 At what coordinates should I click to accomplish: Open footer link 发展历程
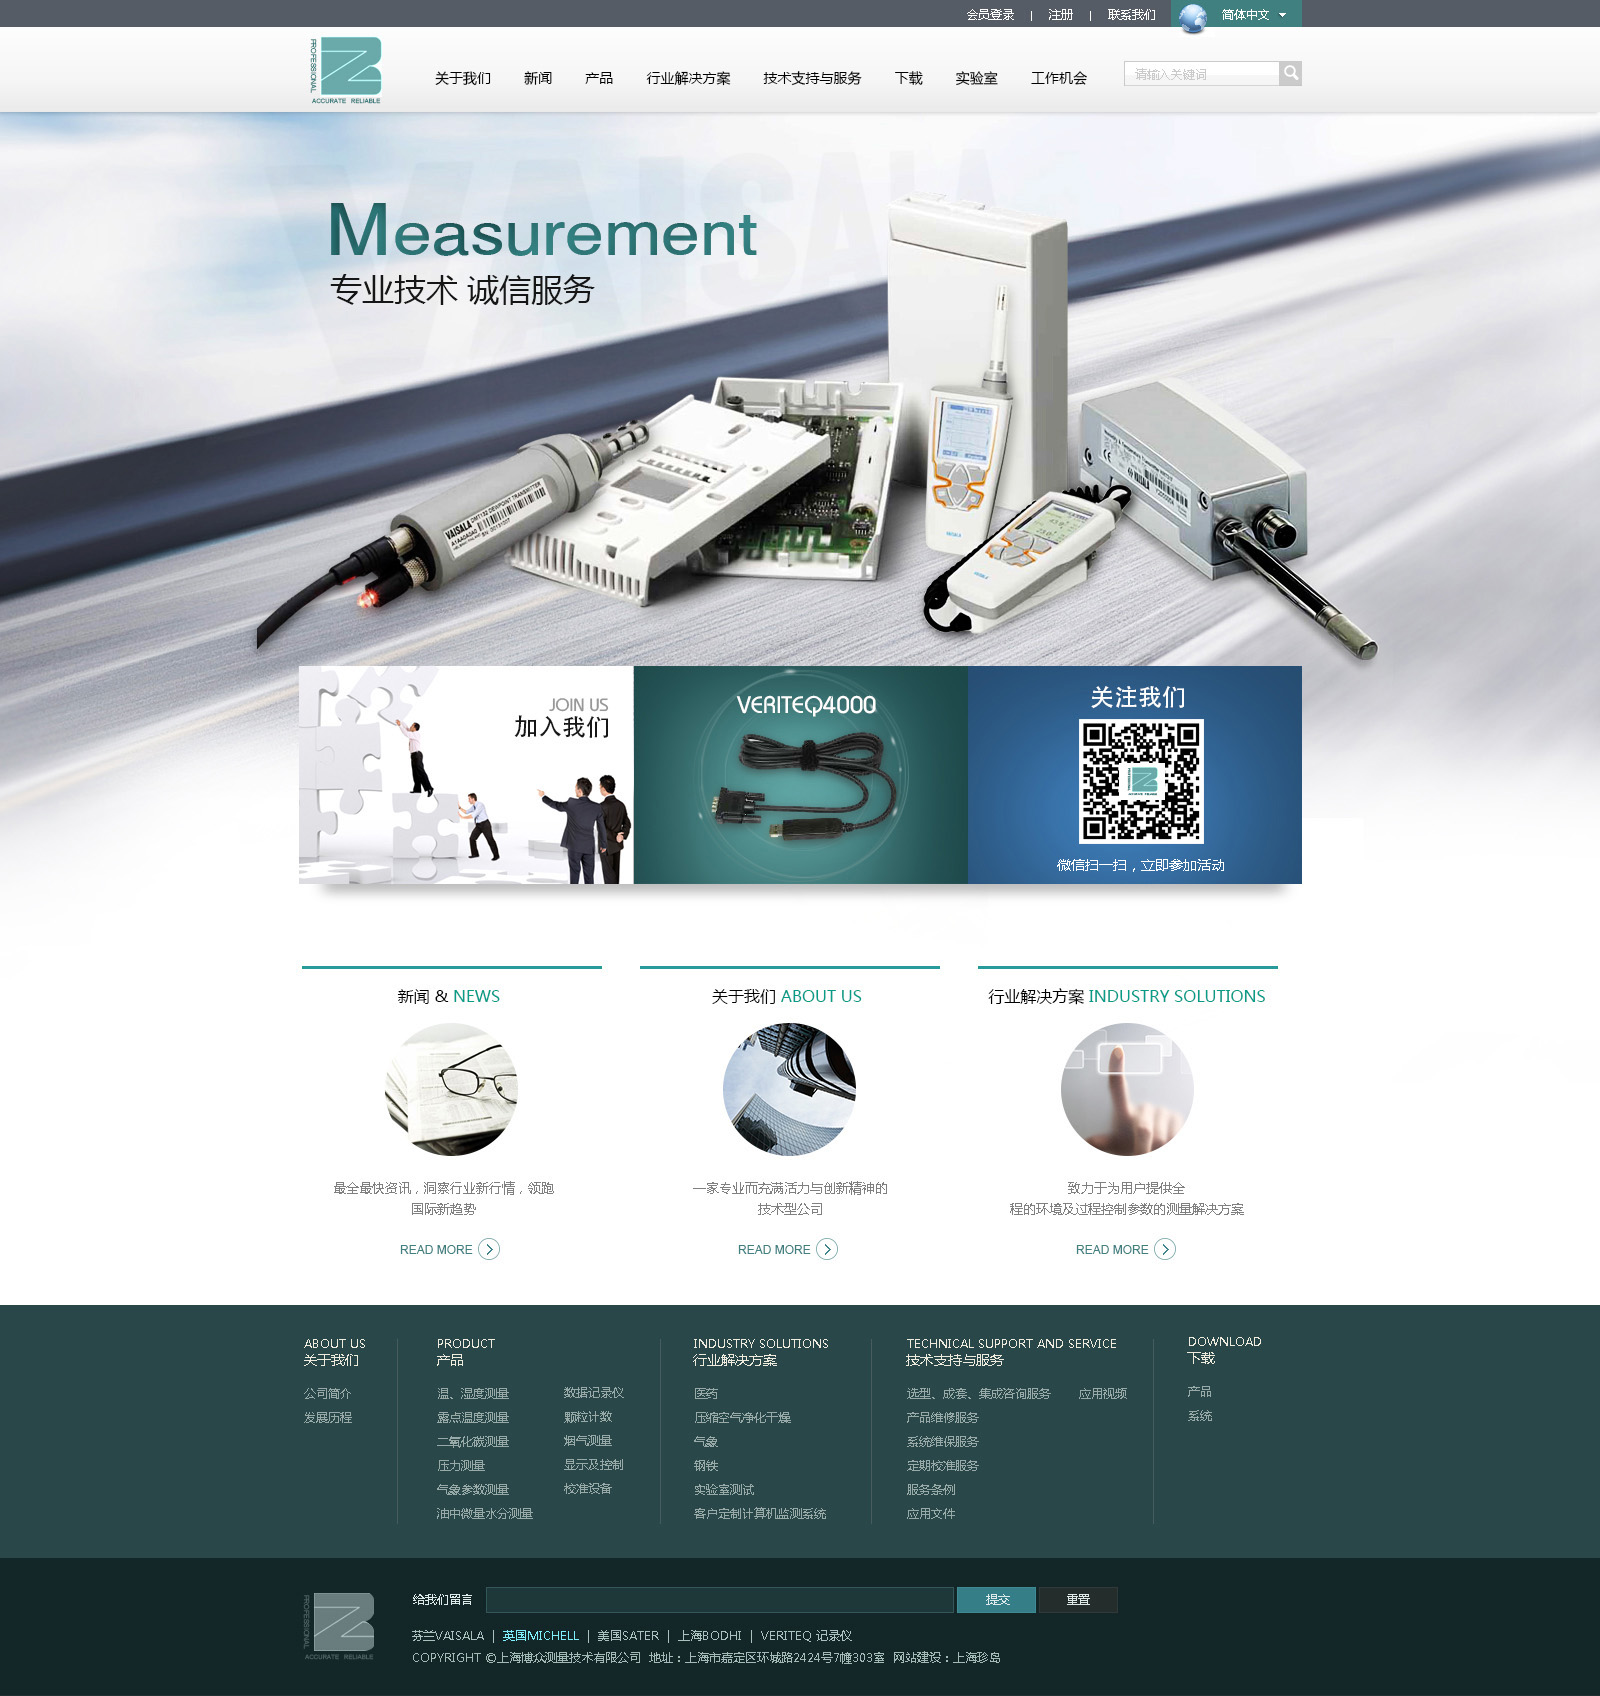click(328, 1417)
